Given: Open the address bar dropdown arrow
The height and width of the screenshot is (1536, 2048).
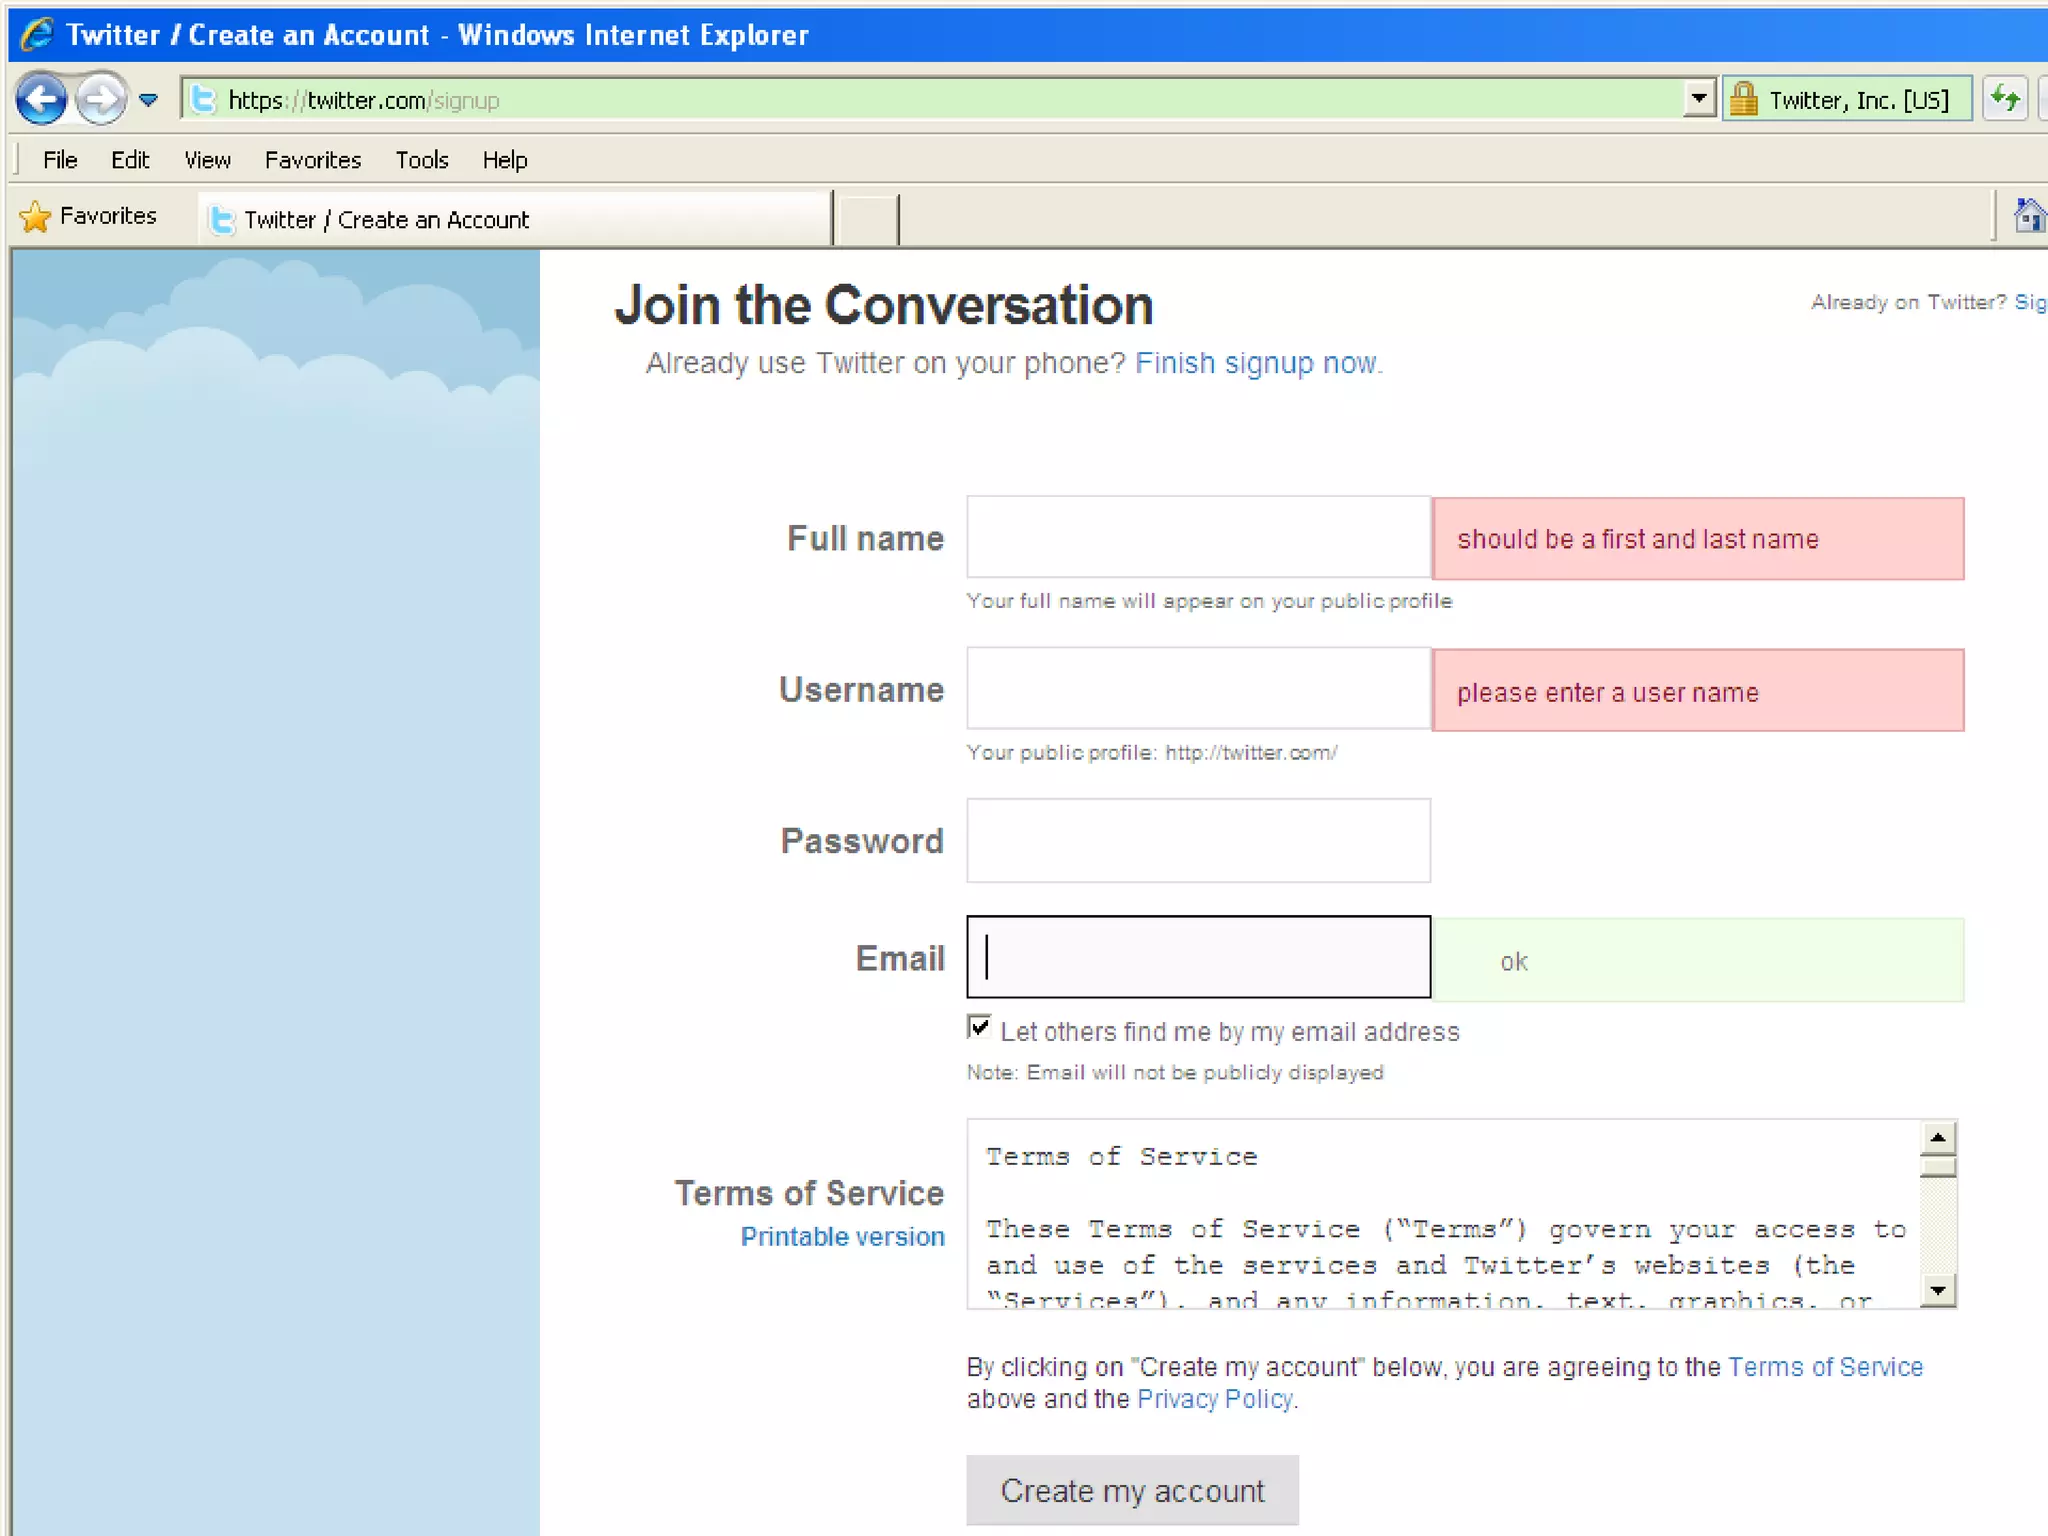Looking at the screenshot, I should click(x=1698, y=100).
